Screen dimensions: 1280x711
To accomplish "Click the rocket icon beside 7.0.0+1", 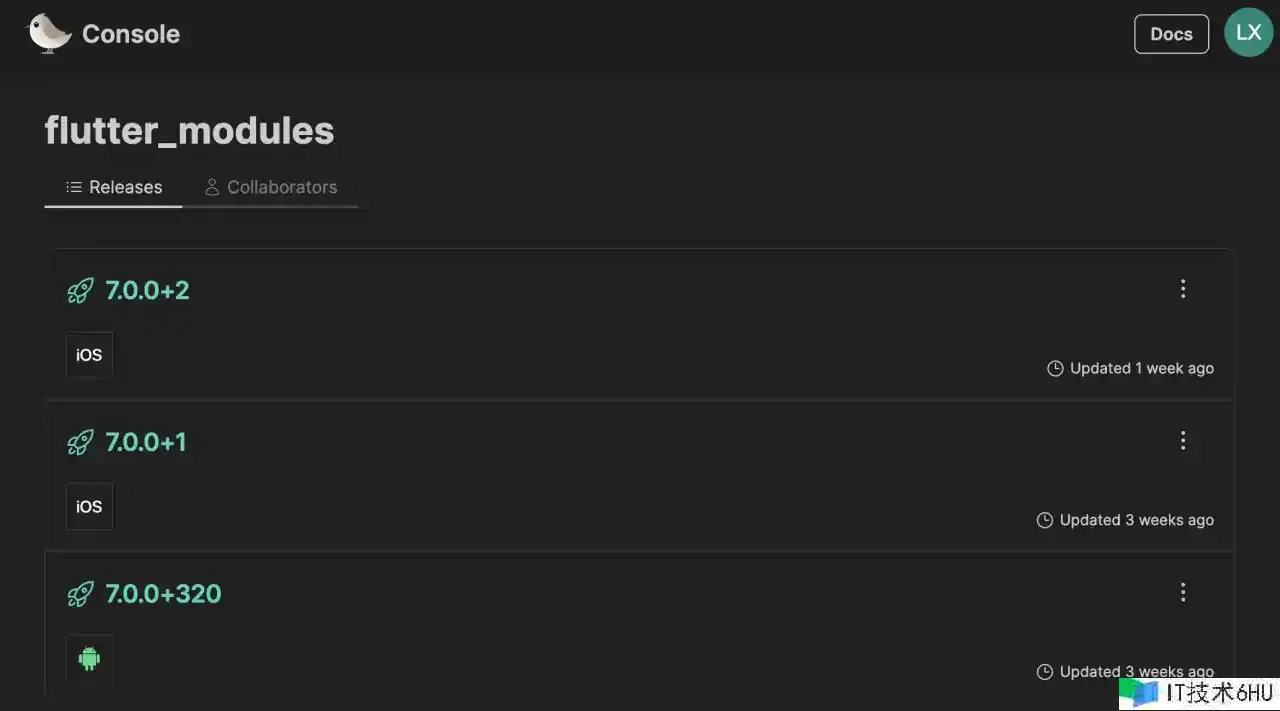I will [x=80, y=442].
